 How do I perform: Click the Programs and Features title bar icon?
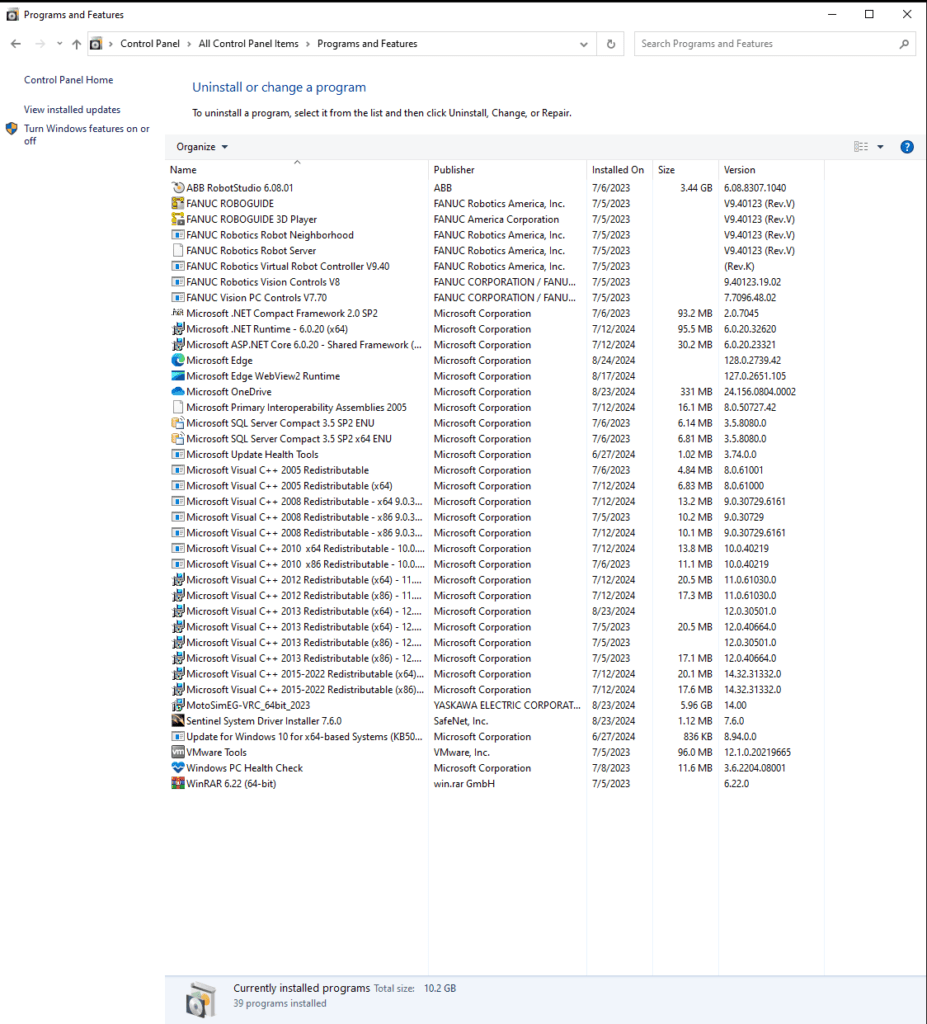pyautogui.click(x=12, y=14)
